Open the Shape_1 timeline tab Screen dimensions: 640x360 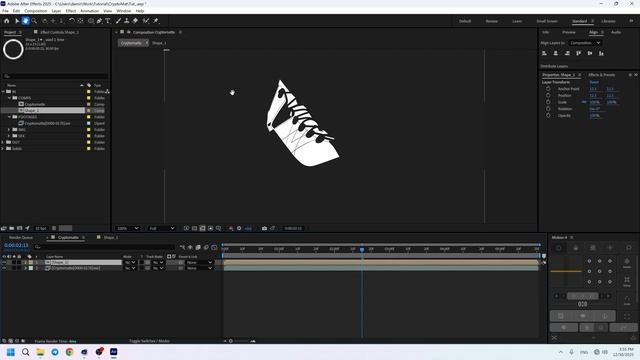(x=111, y=237)
